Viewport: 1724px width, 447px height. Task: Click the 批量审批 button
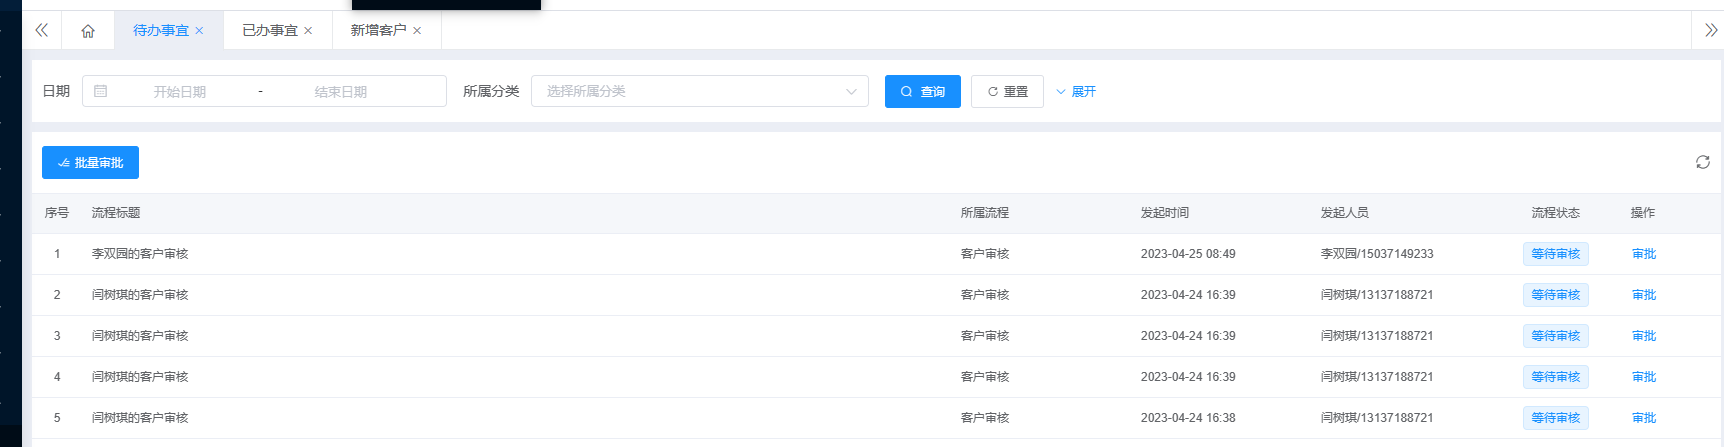(x=90, y=162)
